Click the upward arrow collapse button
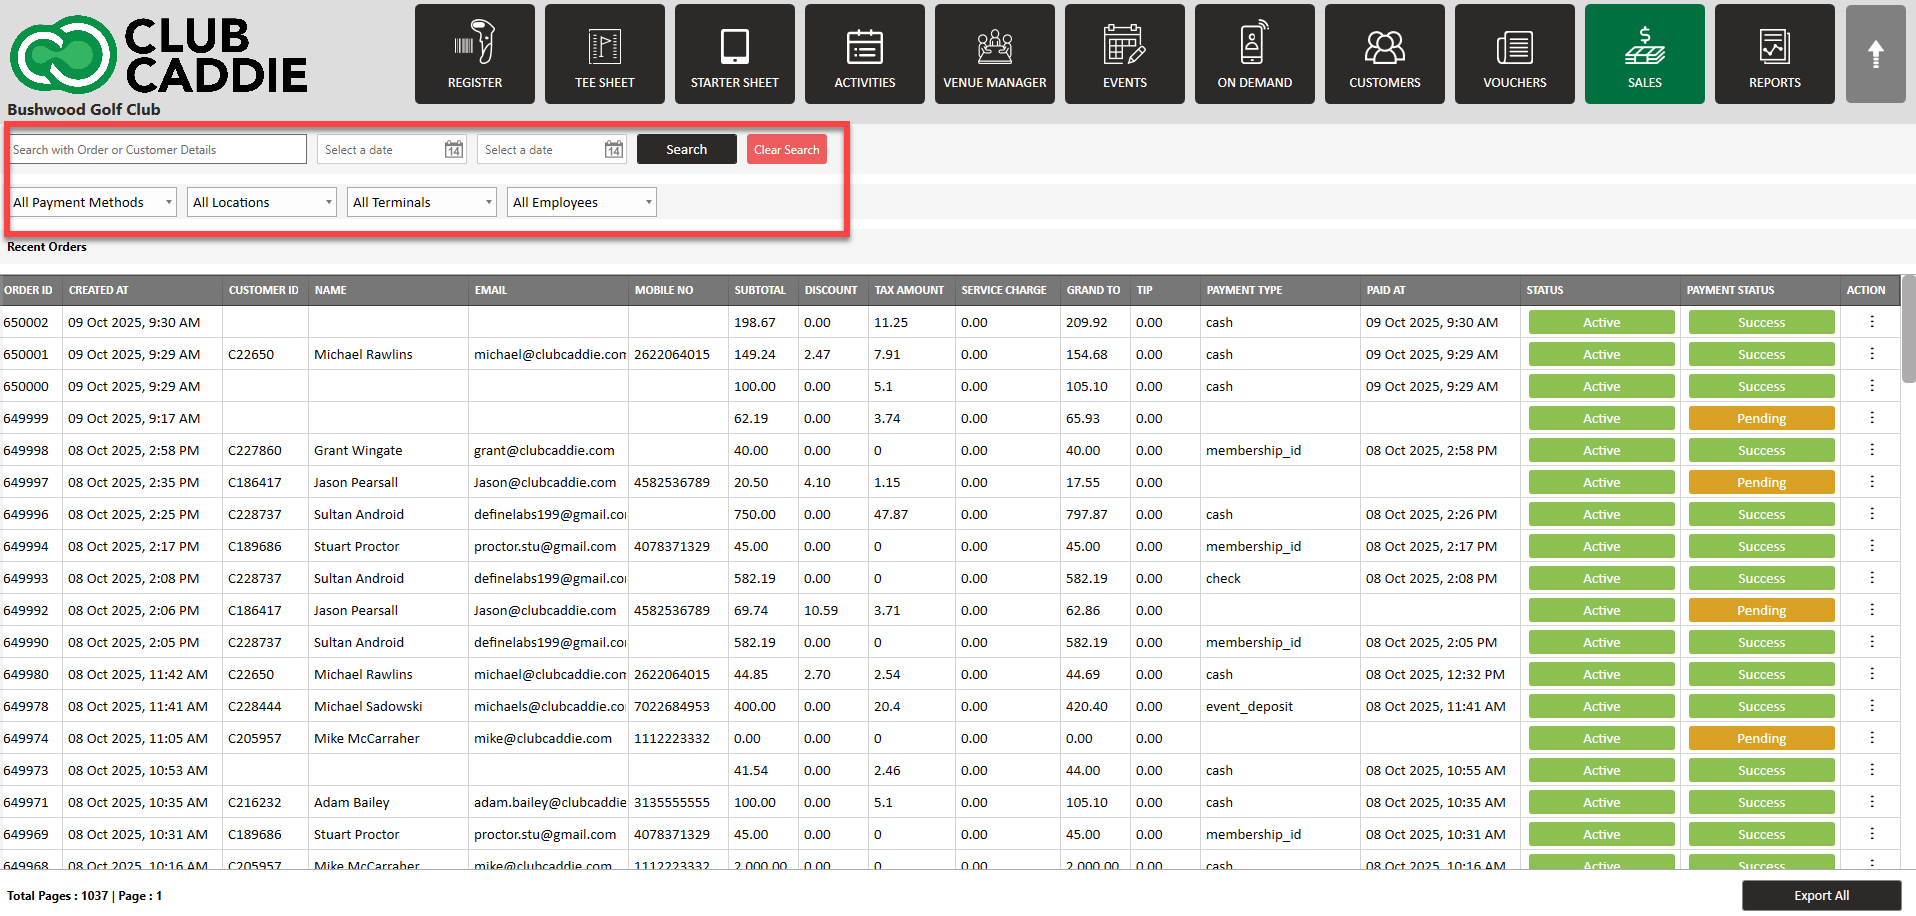This screenshot has width=1916, height=916. point(1875,54)
